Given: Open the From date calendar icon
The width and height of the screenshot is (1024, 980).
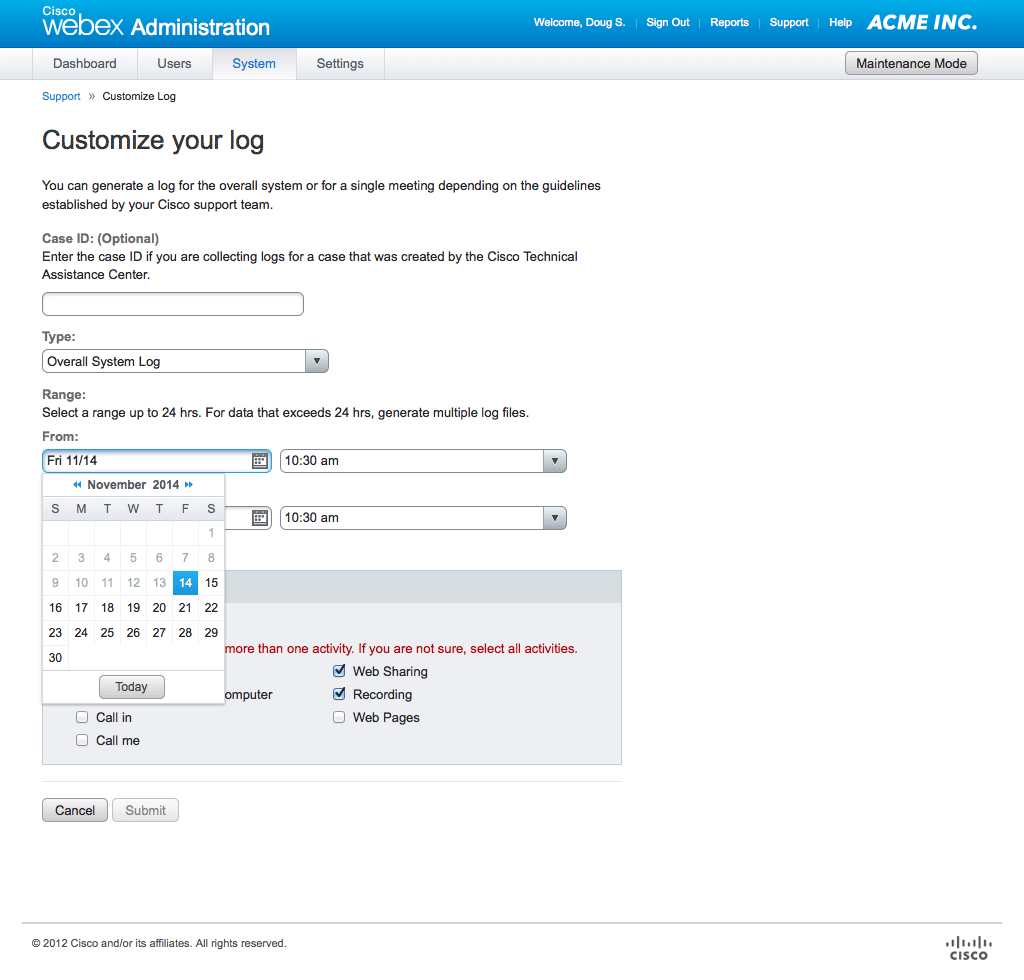Looking at the screenshot, I should point(260,461).
